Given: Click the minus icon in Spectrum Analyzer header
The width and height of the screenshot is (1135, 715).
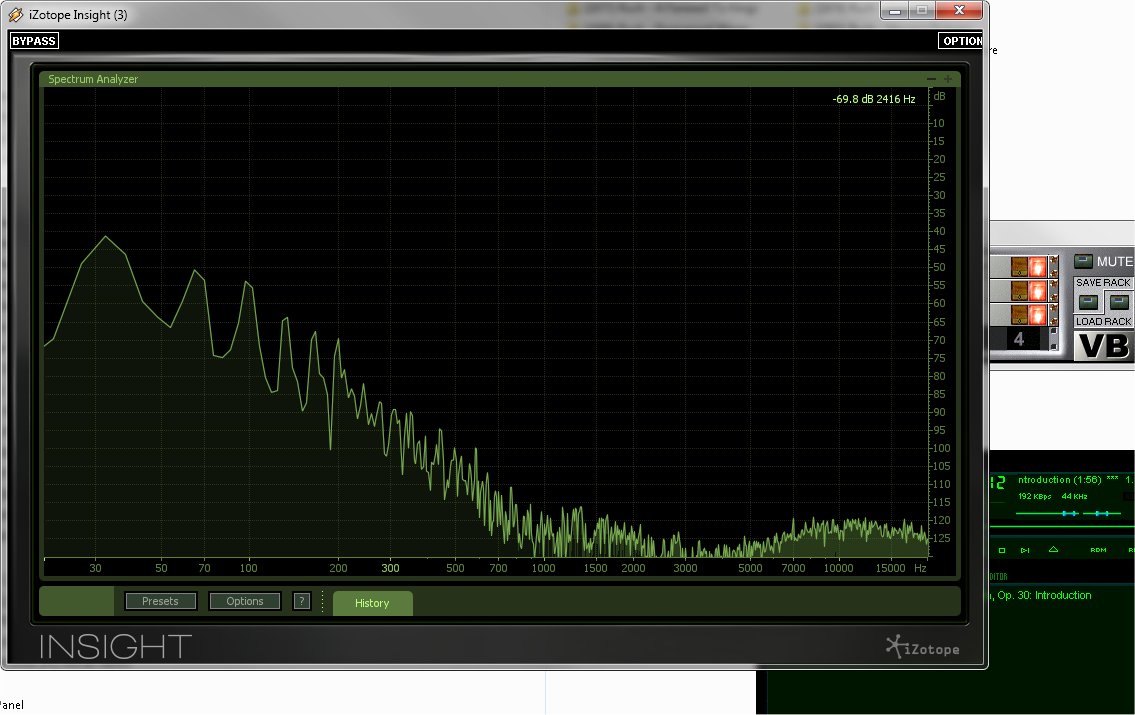Looking at the screenshot, I should pyautogui.click(x=932, y=79).
